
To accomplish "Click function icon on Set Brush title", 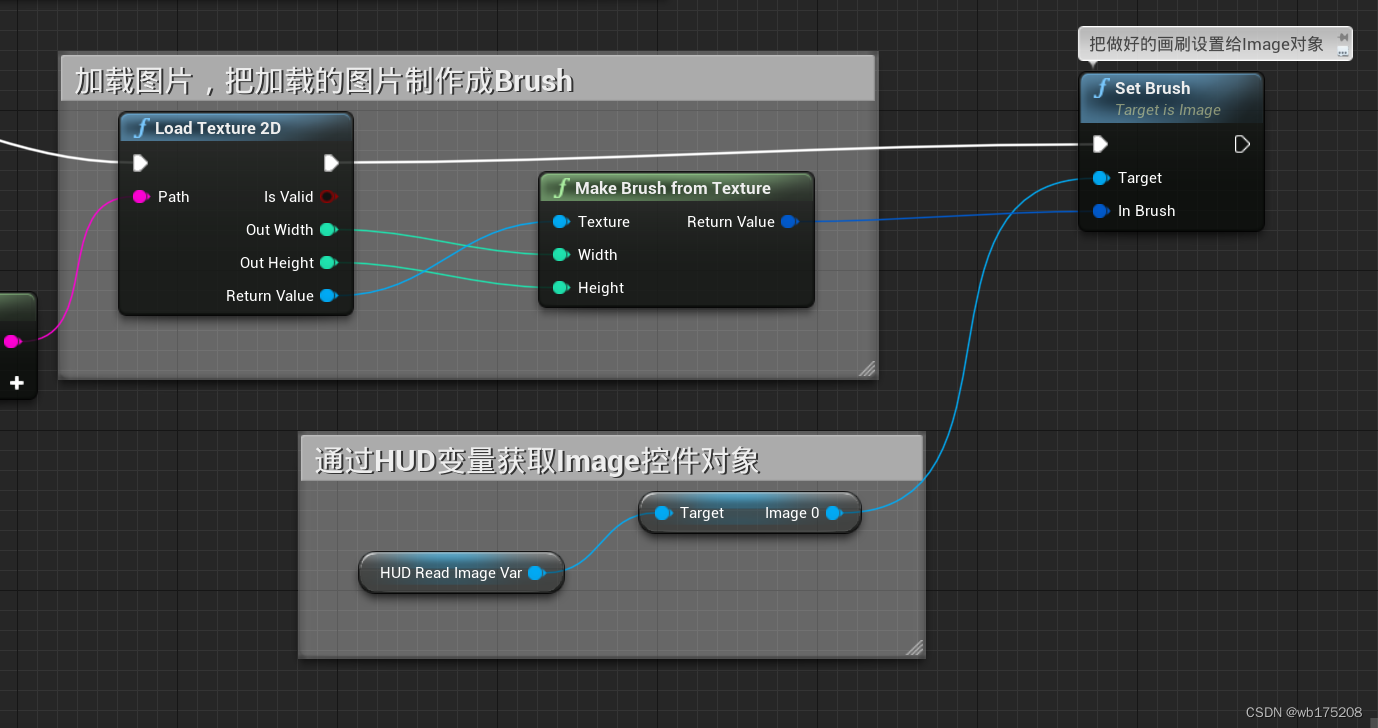I will tap(1101, 88).
